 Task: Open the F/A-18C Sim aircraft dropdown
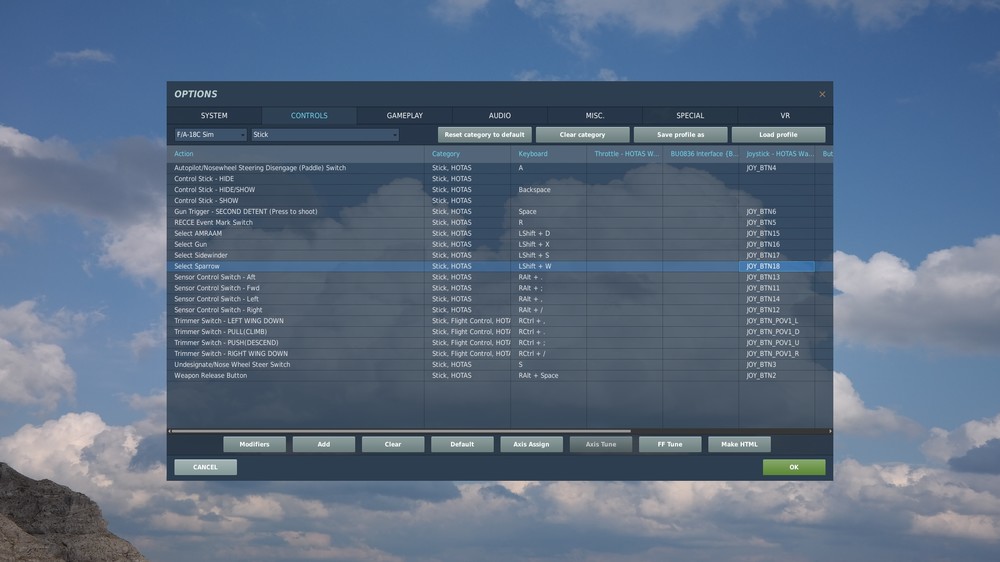(210, 135)
